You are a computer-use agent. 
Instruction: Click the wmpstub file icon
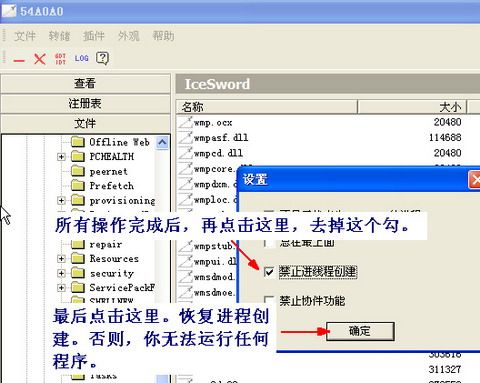[185, 246]
